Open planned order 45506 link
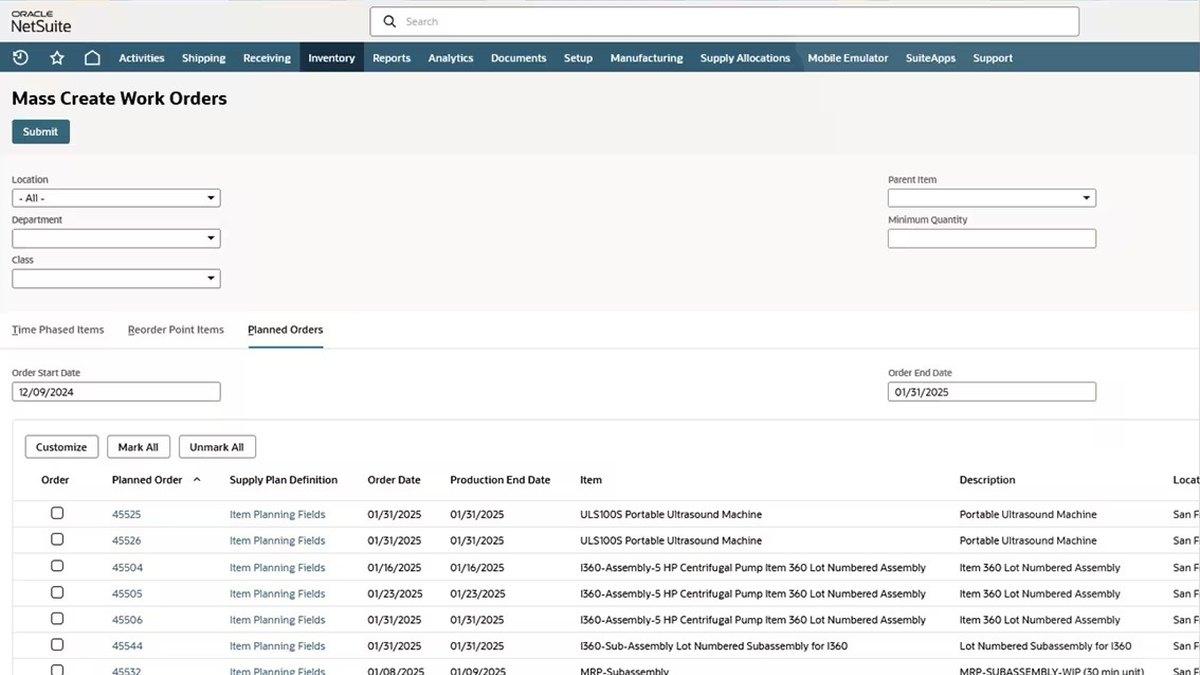The image size is (1200, 675). pos(126,620)
